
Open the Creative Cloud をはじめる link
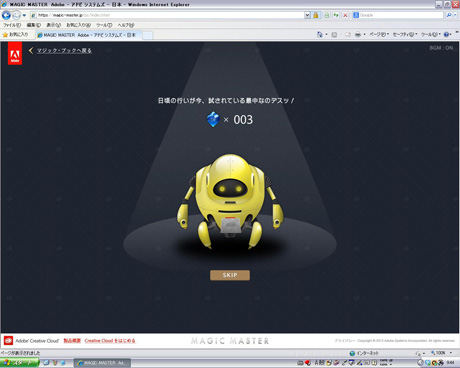click(x=110, y=341)
